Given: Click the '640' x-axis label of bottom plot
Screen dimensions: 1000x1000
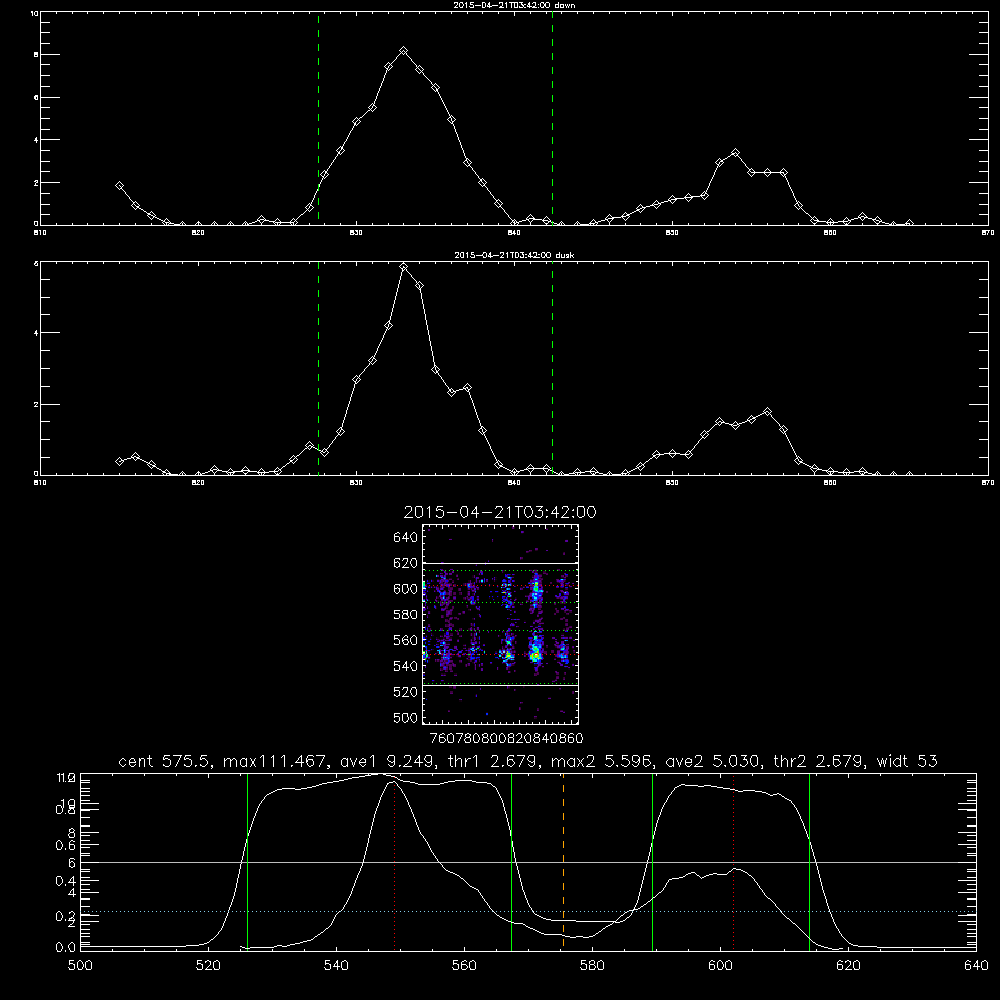Looking at the screenshot, I should point(976,965).
